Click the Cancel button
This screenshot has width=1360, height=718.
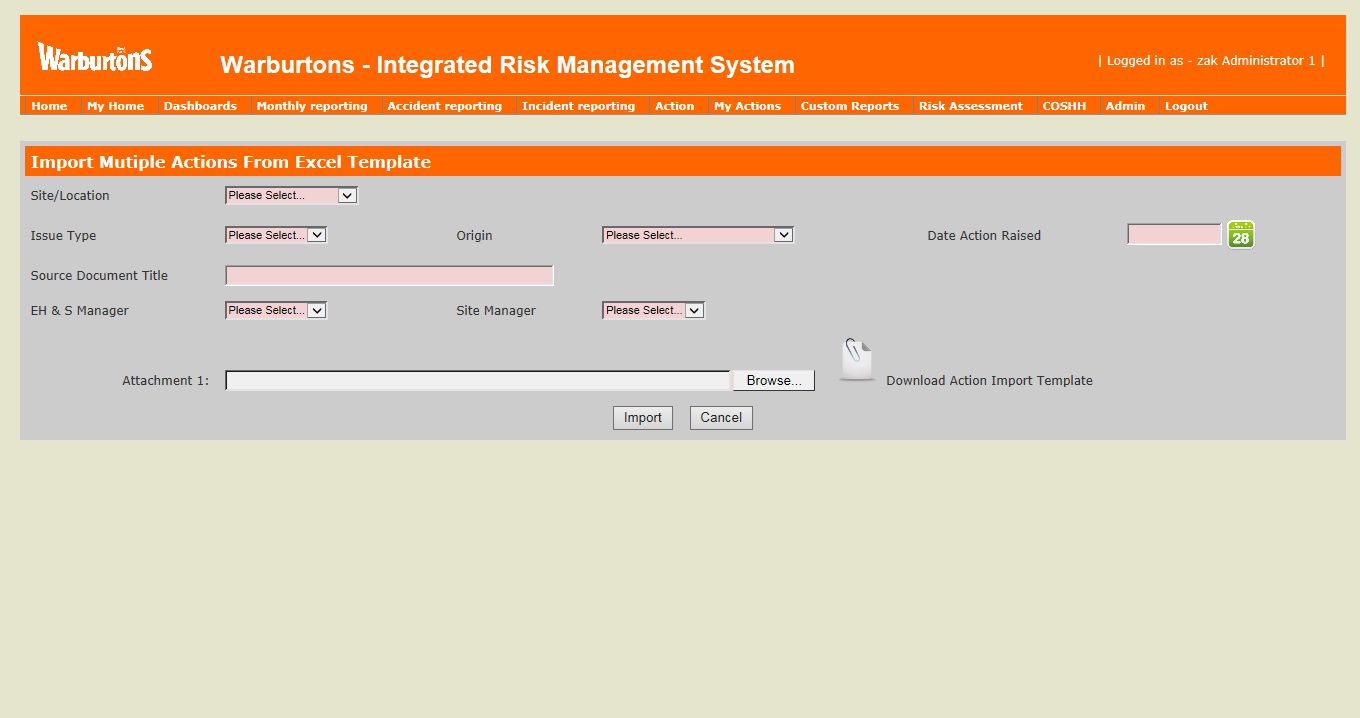coord(720,418)
